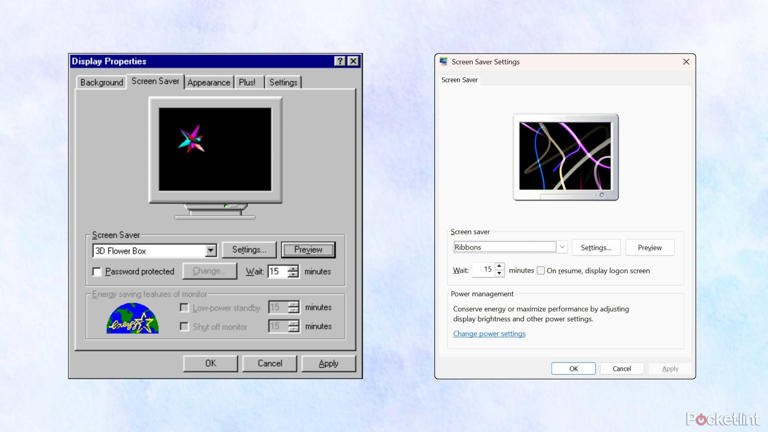Viewport: 768px width, 432px height.
Task: Enable the Password protected checkbox
Action: coord(97,272)
